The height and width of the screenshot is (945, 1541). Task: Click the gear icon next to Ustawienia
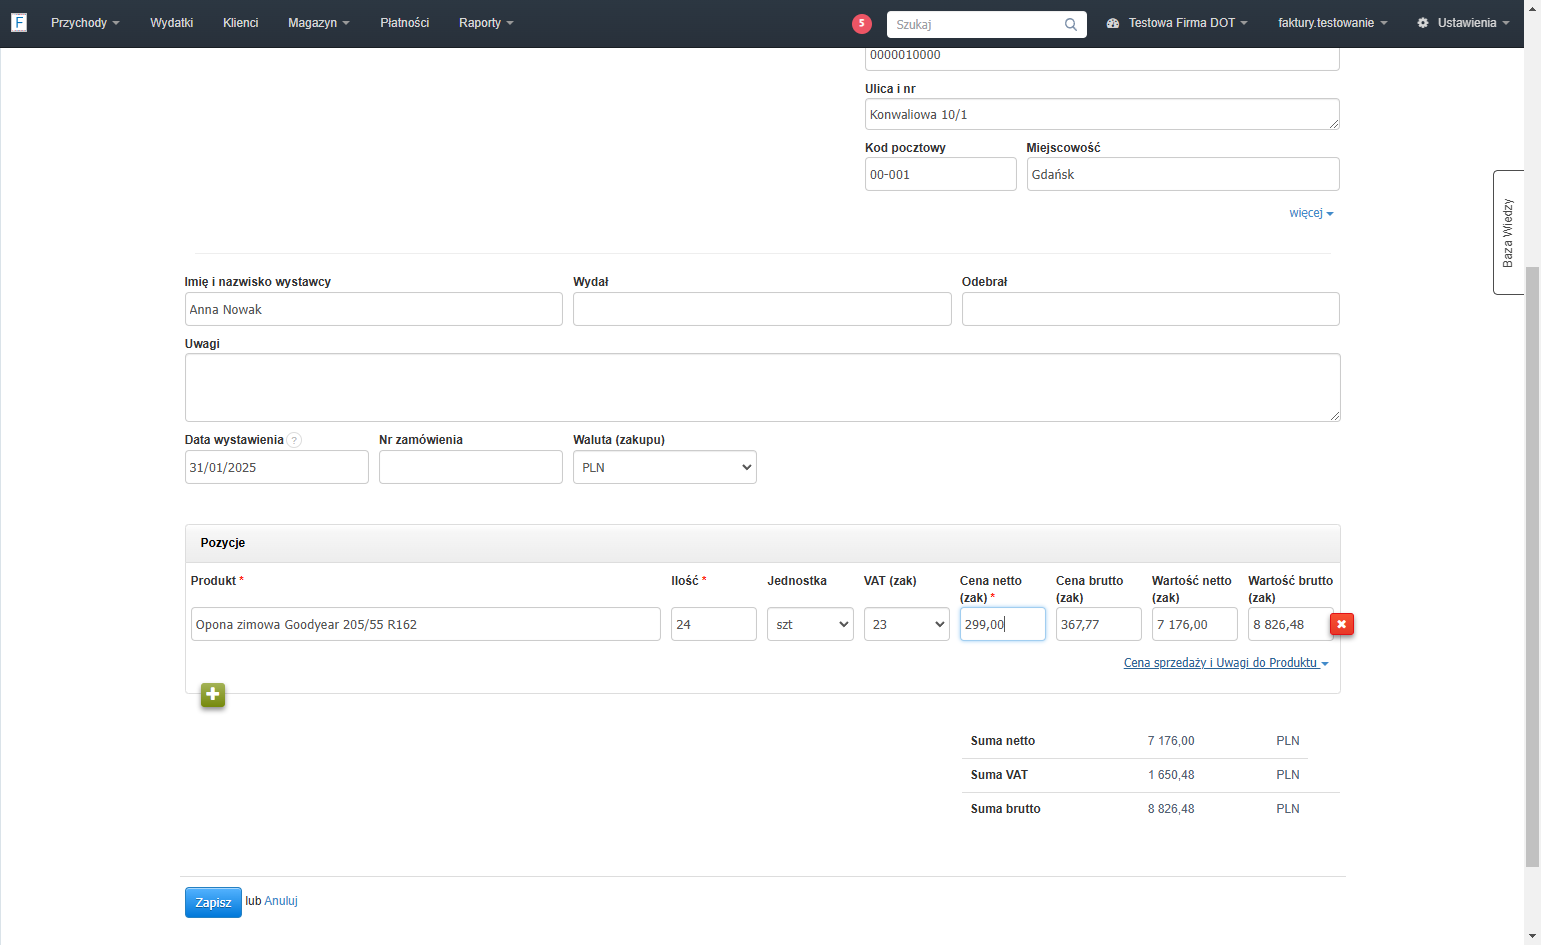[1422, 23]
